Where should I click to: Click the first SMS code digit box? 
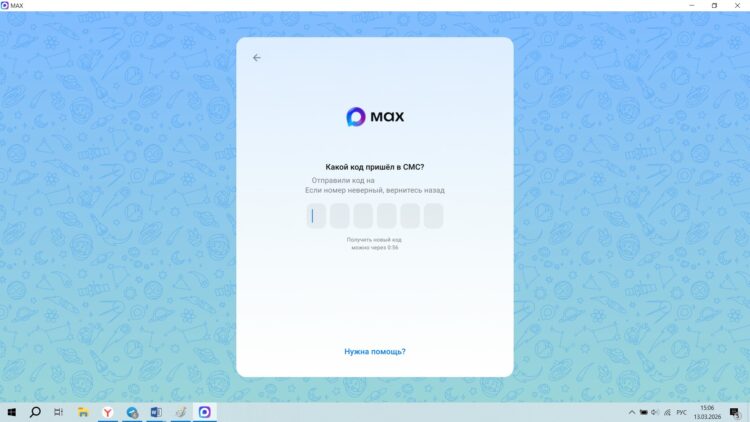316,216
